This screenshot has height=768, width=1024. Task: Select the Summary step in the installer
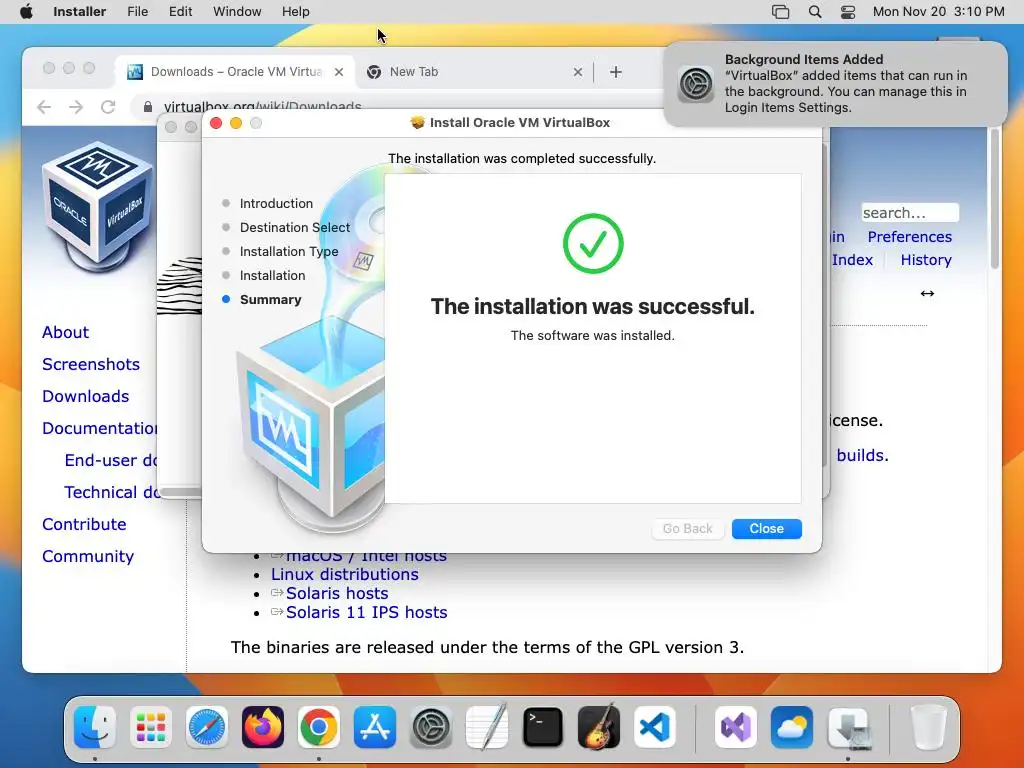270,300
